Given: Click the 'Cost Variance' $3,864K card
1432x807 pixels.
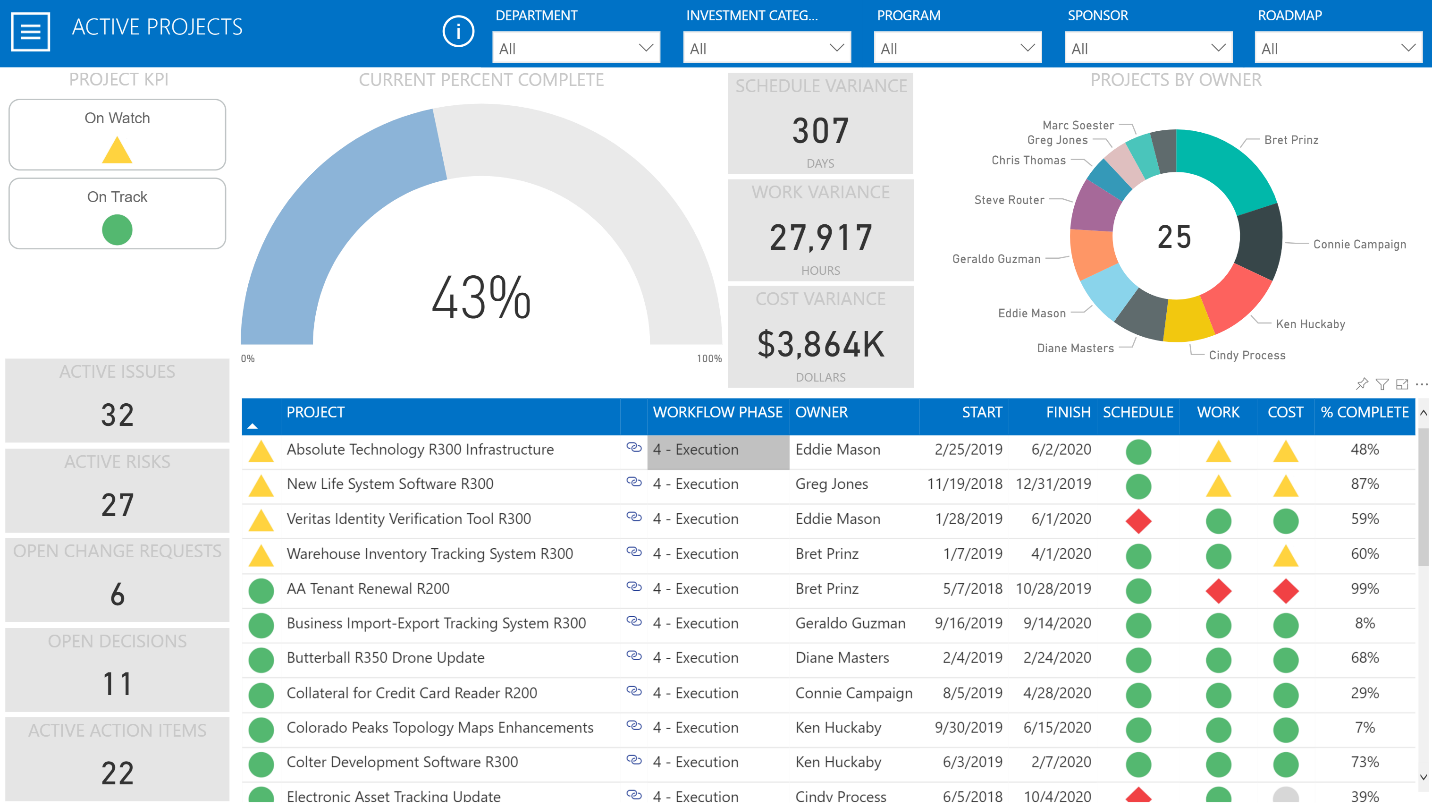Looking at the screenshot, I should click(821, 337).
